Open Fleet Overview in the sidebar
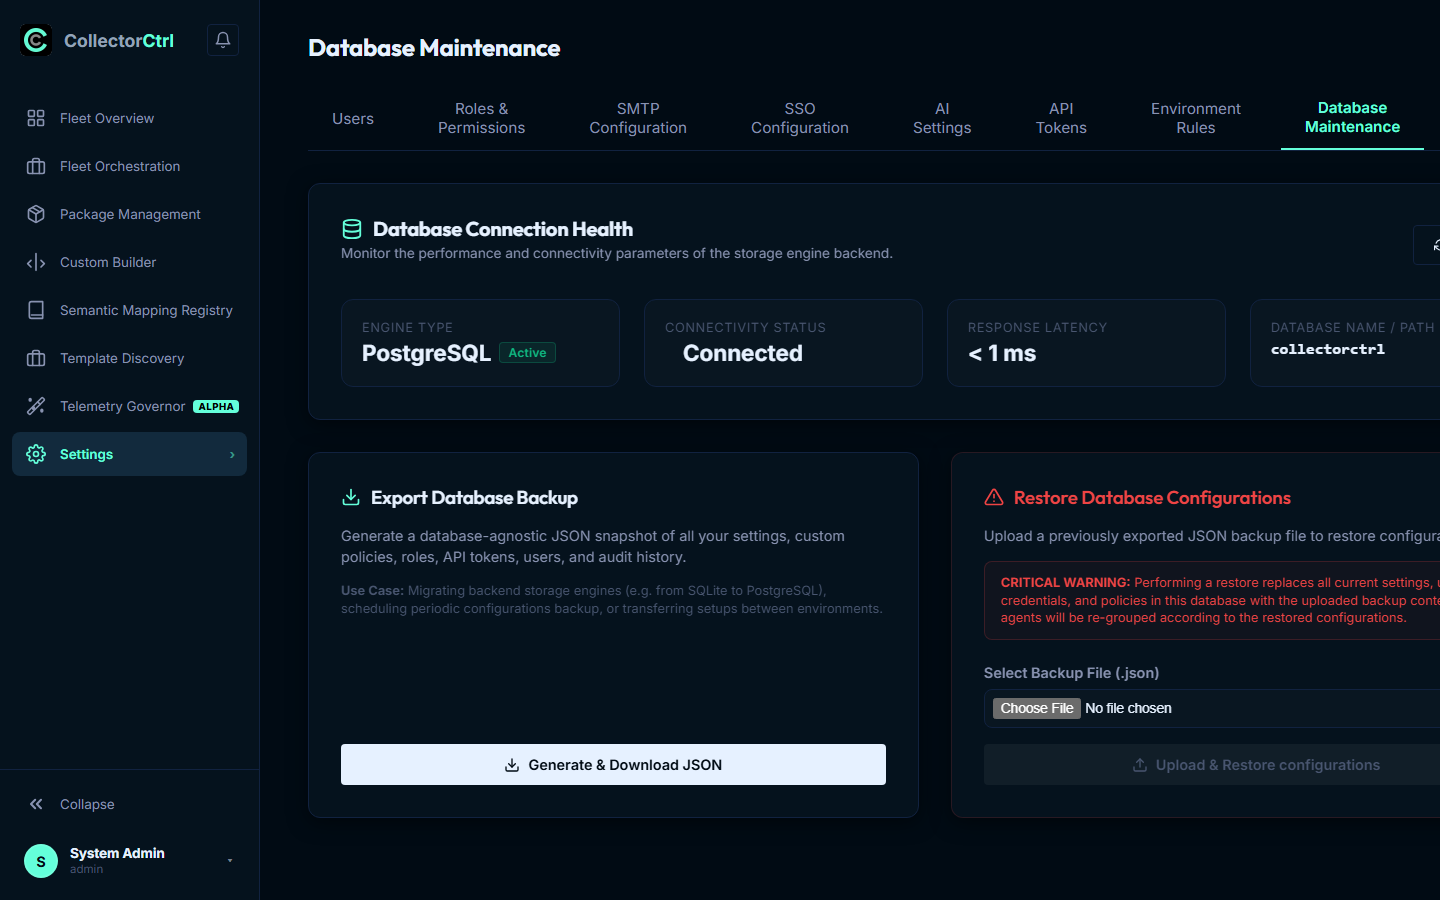This screenshot has height=900, width=1440. (x=129, y=118)
